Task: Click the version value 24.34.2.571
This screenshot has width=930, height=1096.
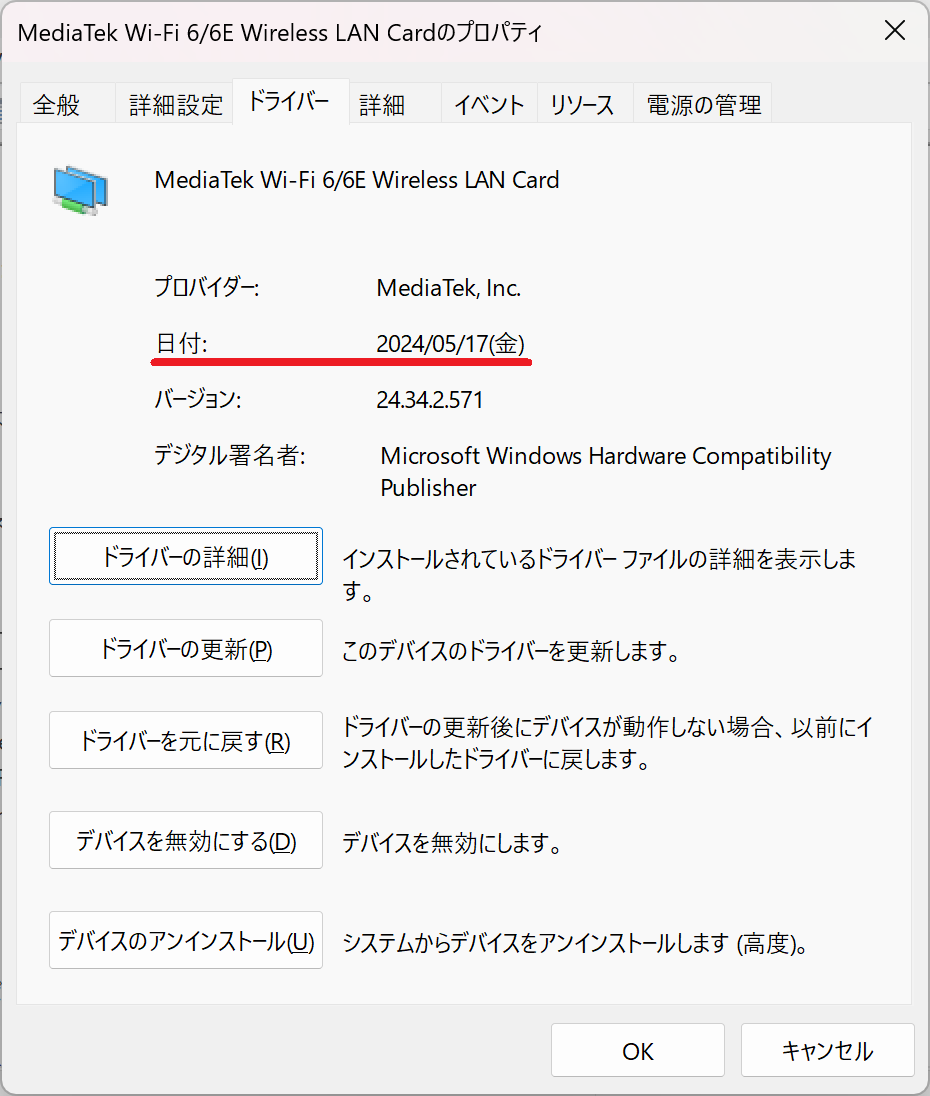Action: pos(430,400)
